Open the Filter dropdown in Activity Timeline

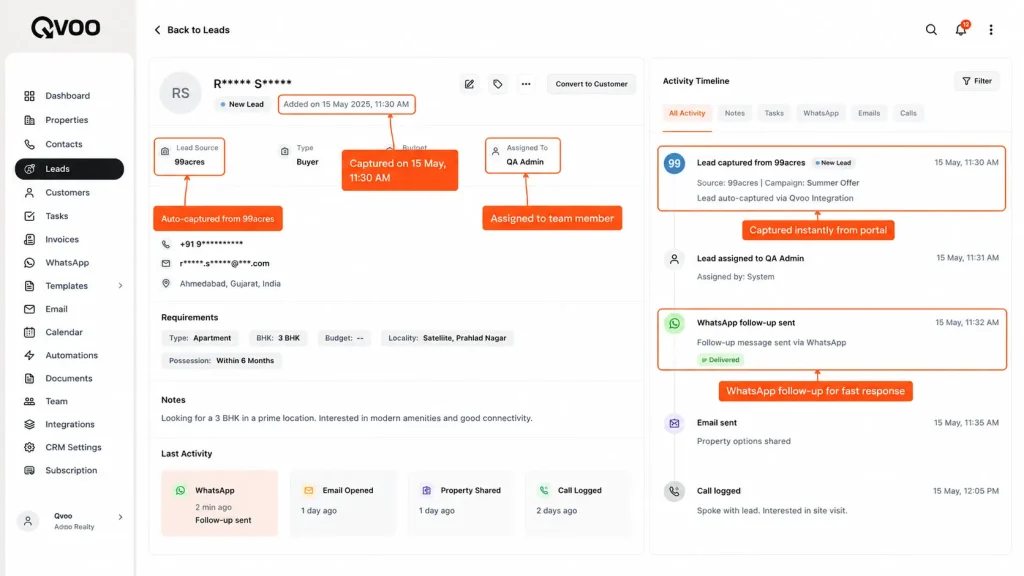pyautogui.click(x=977, y=81)
